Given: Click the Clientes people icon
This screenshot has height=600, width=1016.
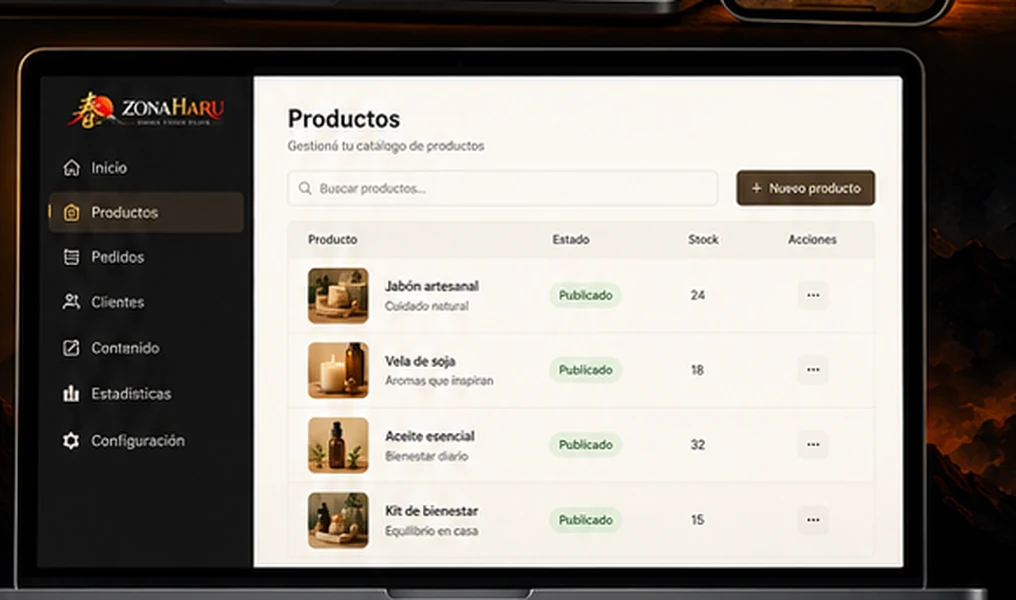Looking at the screenshot, I should pos(71,302).
